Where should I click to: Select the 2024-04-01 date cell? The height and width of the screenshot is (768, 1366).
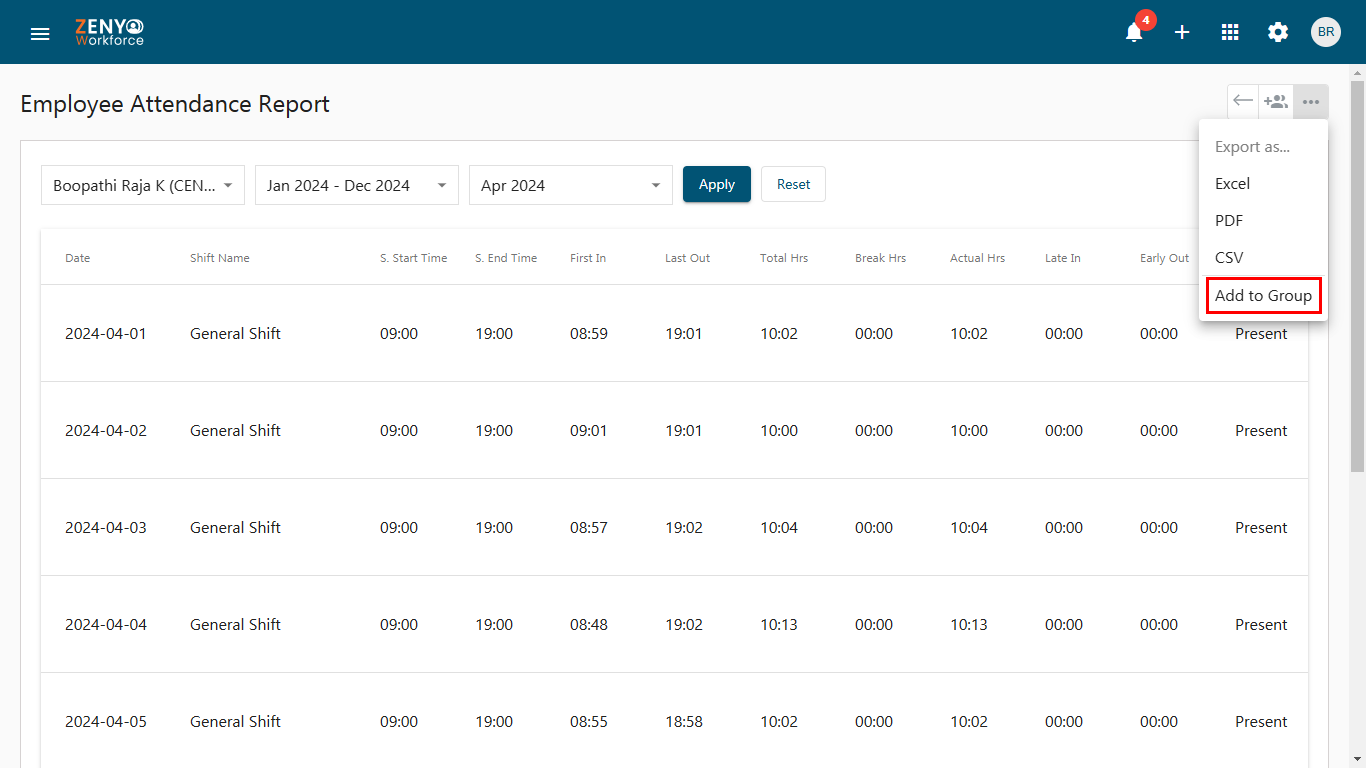point(106,334)
